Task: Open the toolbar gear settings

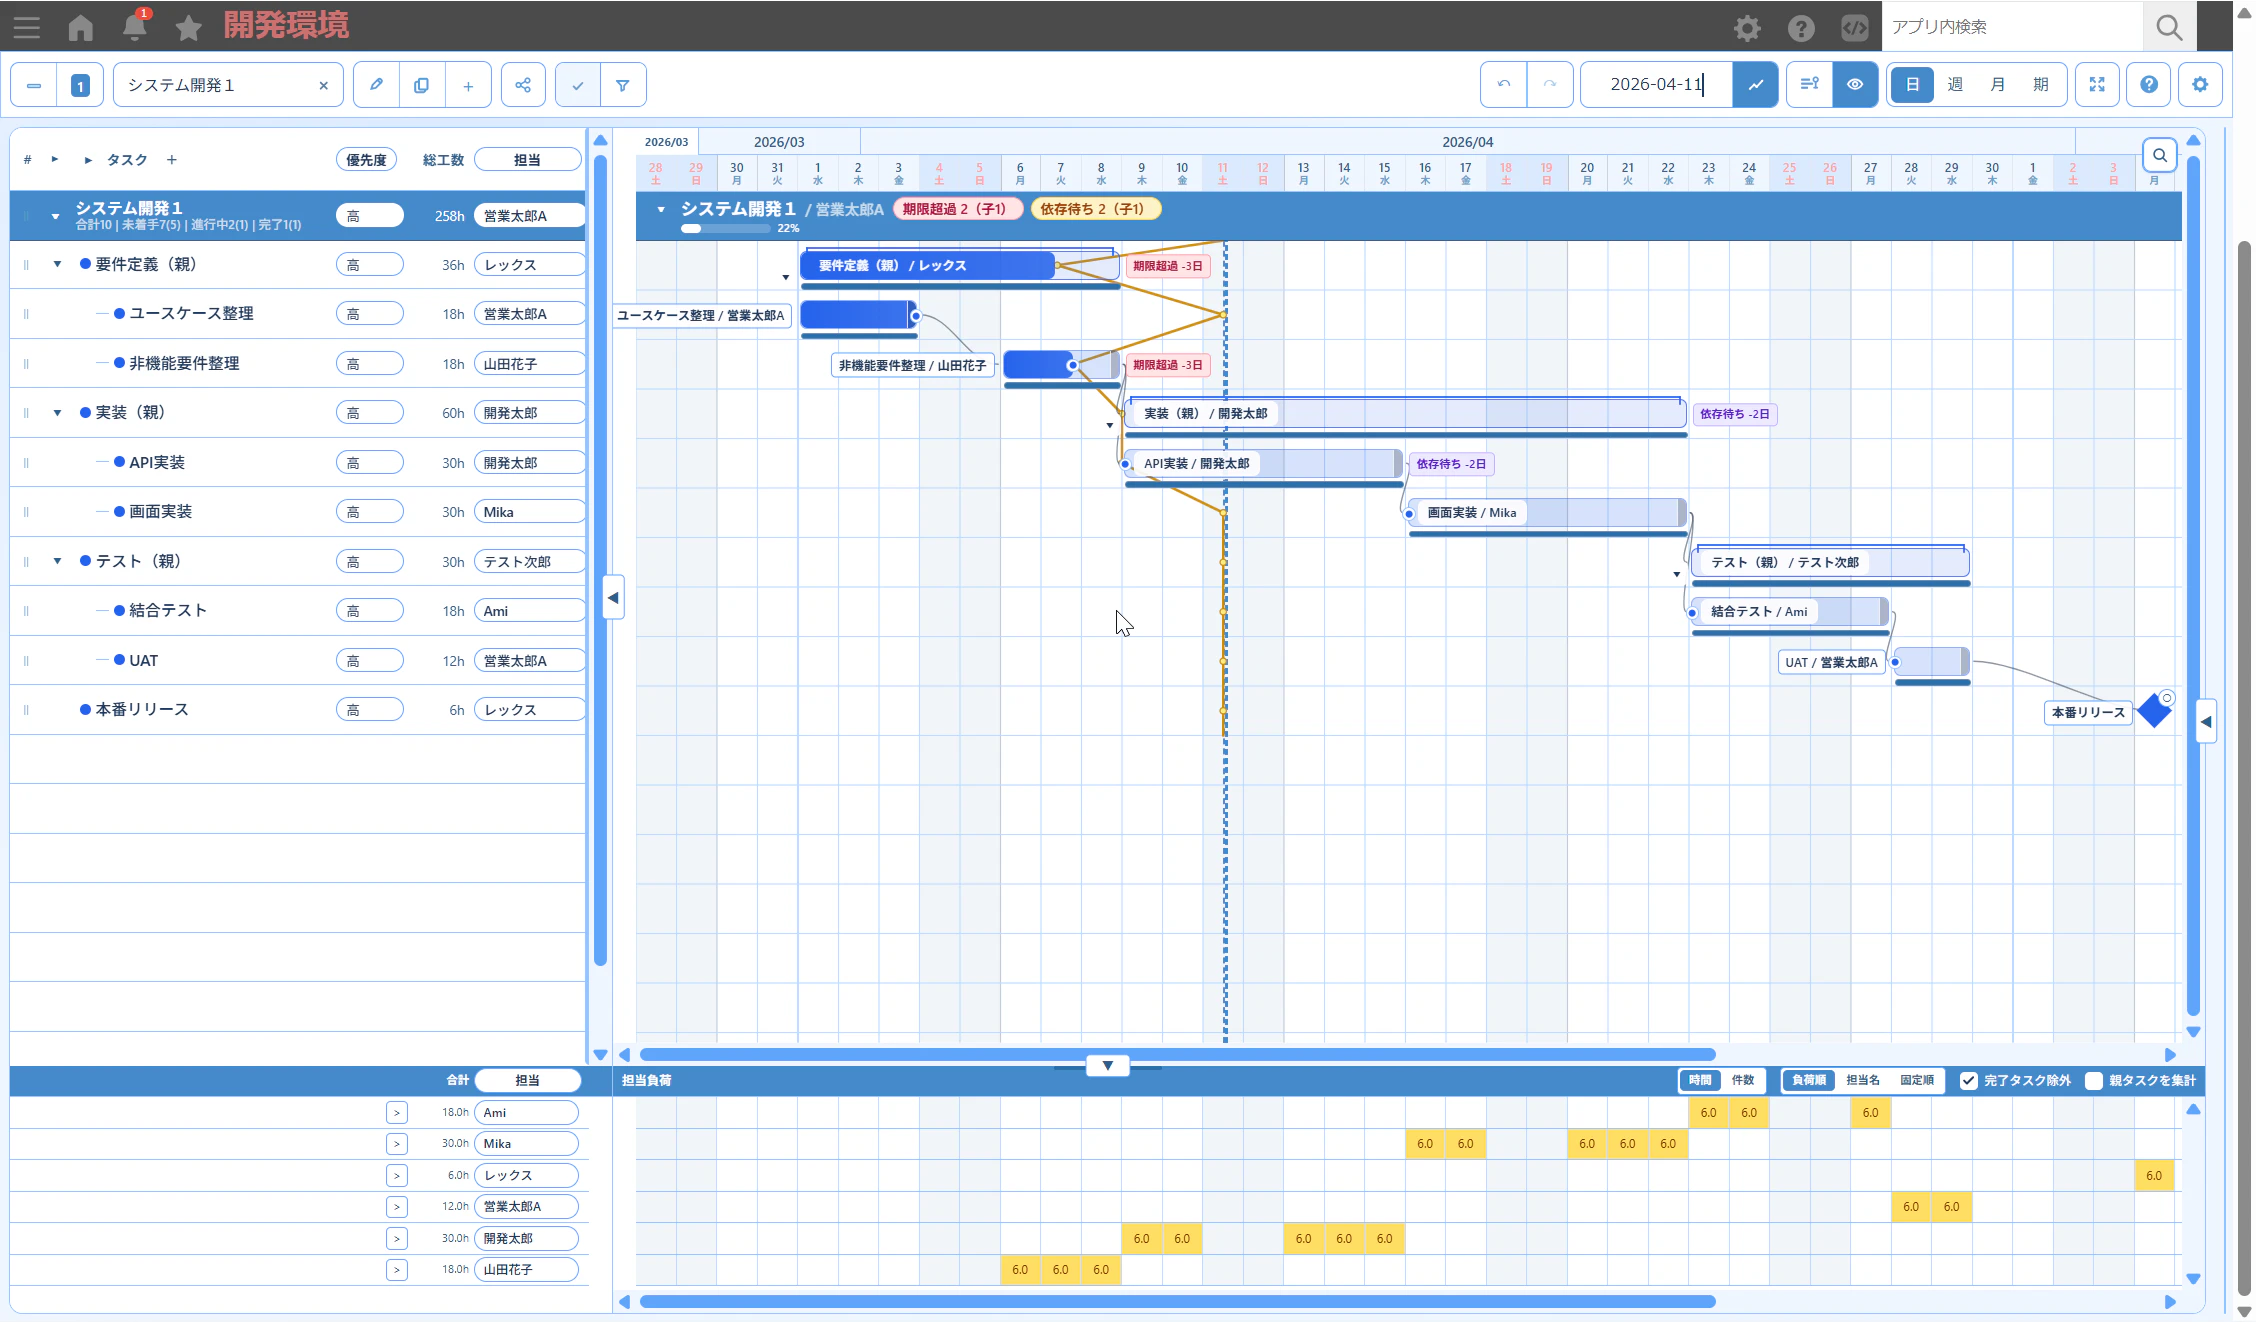Action: point(2200,85)
